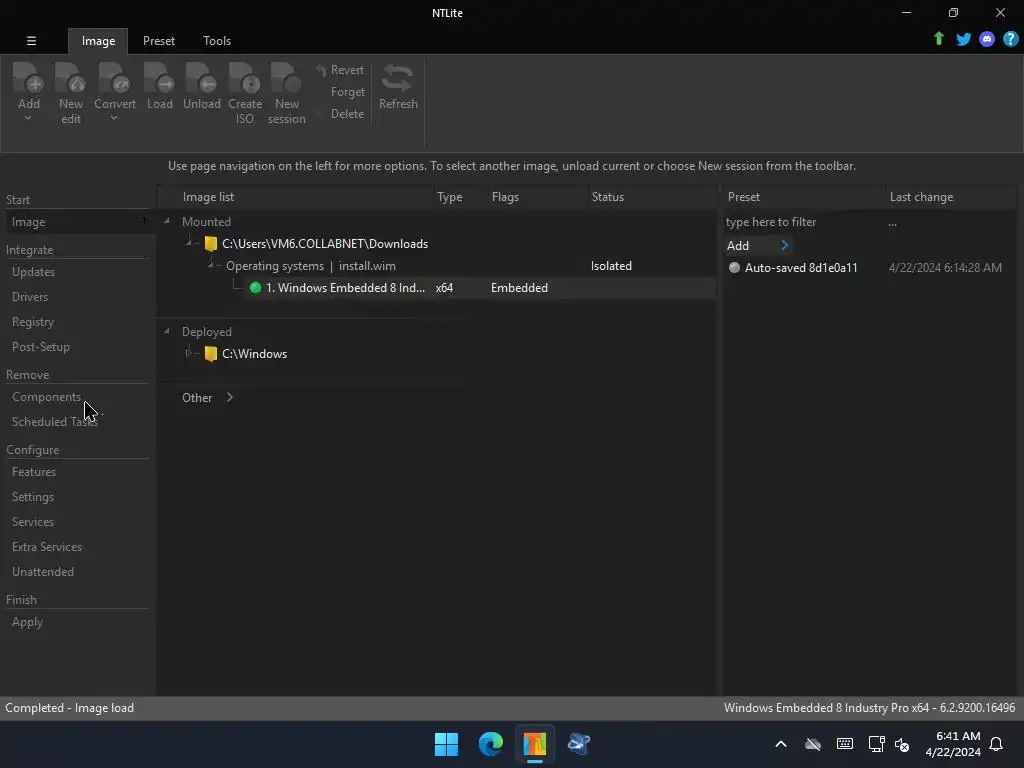1024x768 pixels.
Task: Click the muted volume tray icon
Action: coord(902,744)
